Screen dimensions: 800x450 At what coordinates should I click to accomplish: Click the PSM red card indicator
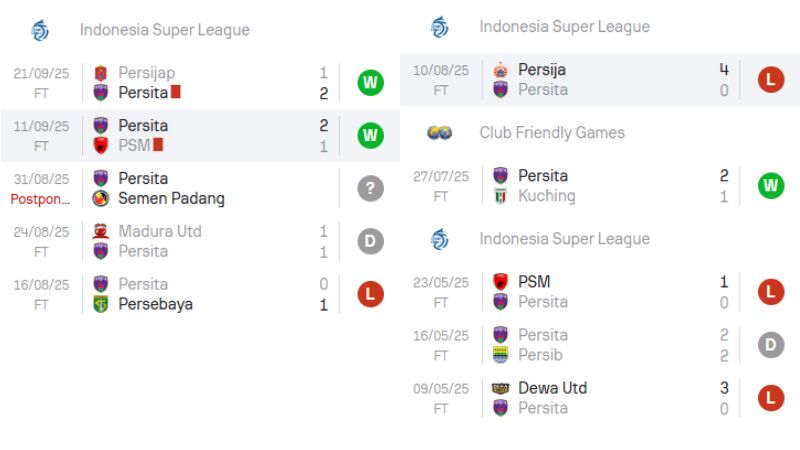158,145
